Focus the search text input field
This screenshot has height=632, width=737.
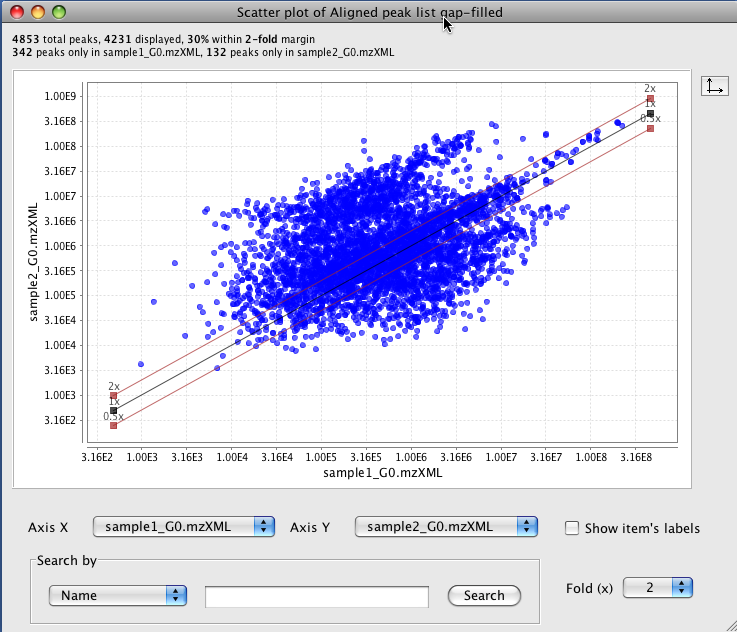pos(317,596)
